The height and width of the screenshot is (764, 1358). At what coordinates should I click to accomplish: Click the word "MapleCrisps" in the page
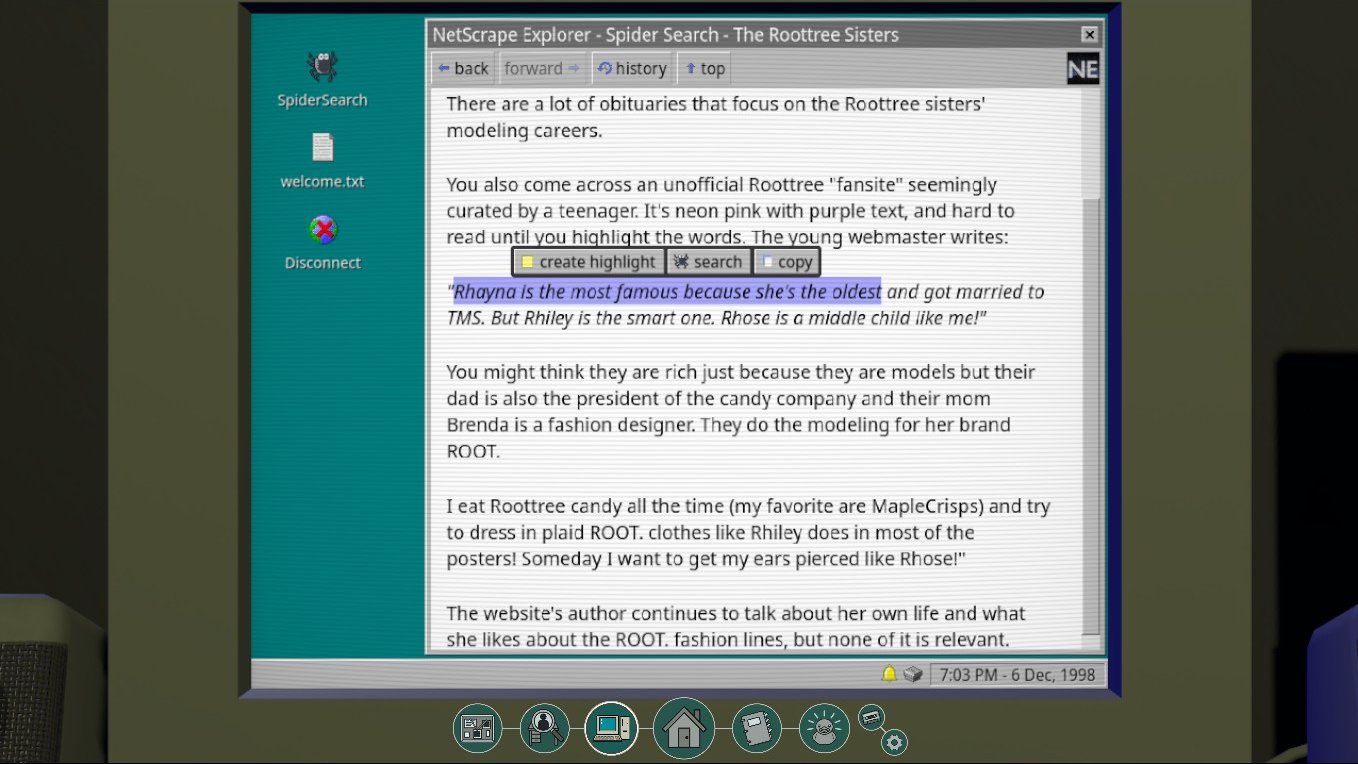pyautogui.click(x=926, y=506)
